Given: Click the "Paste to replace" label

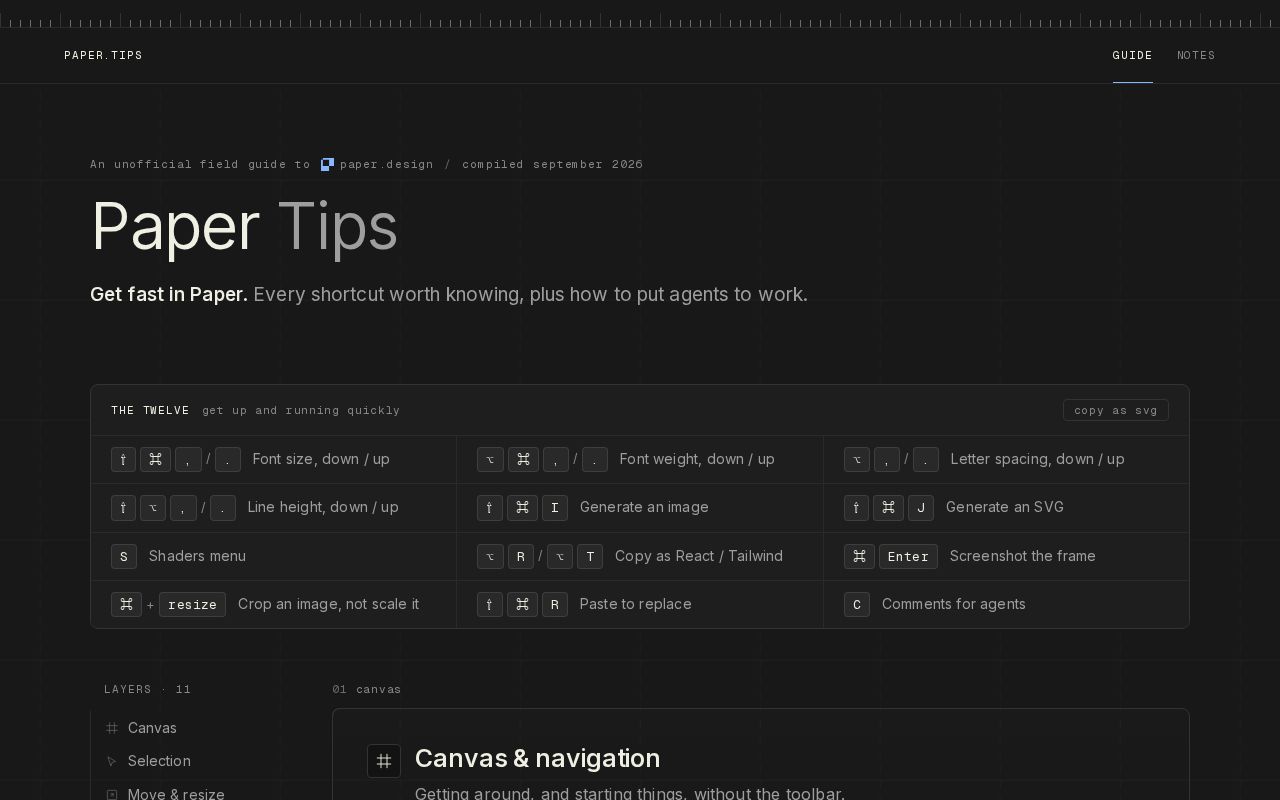Looking at the screenshot, I should click(x=636, y=604).
